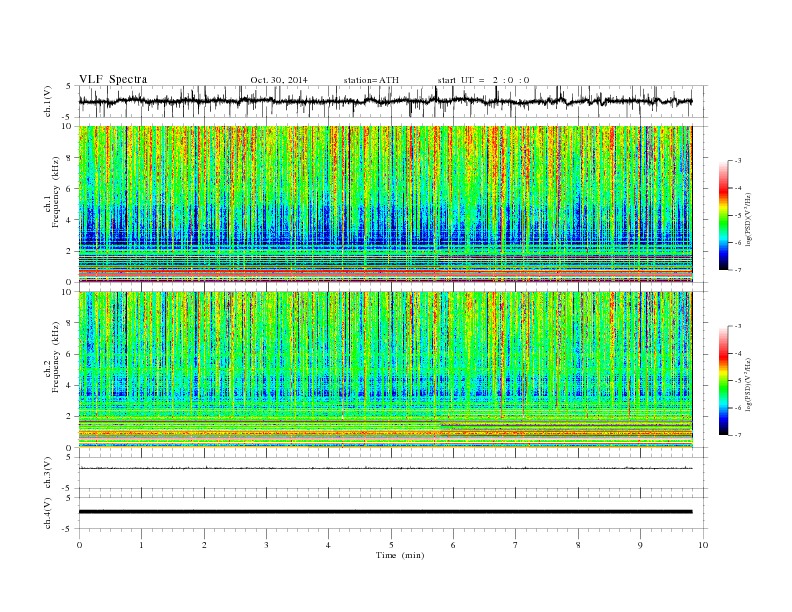Click the "-7" label on ch.2 colorbar
The width and height of the screenshot is (792, 612).
click(x=737, y=435)
